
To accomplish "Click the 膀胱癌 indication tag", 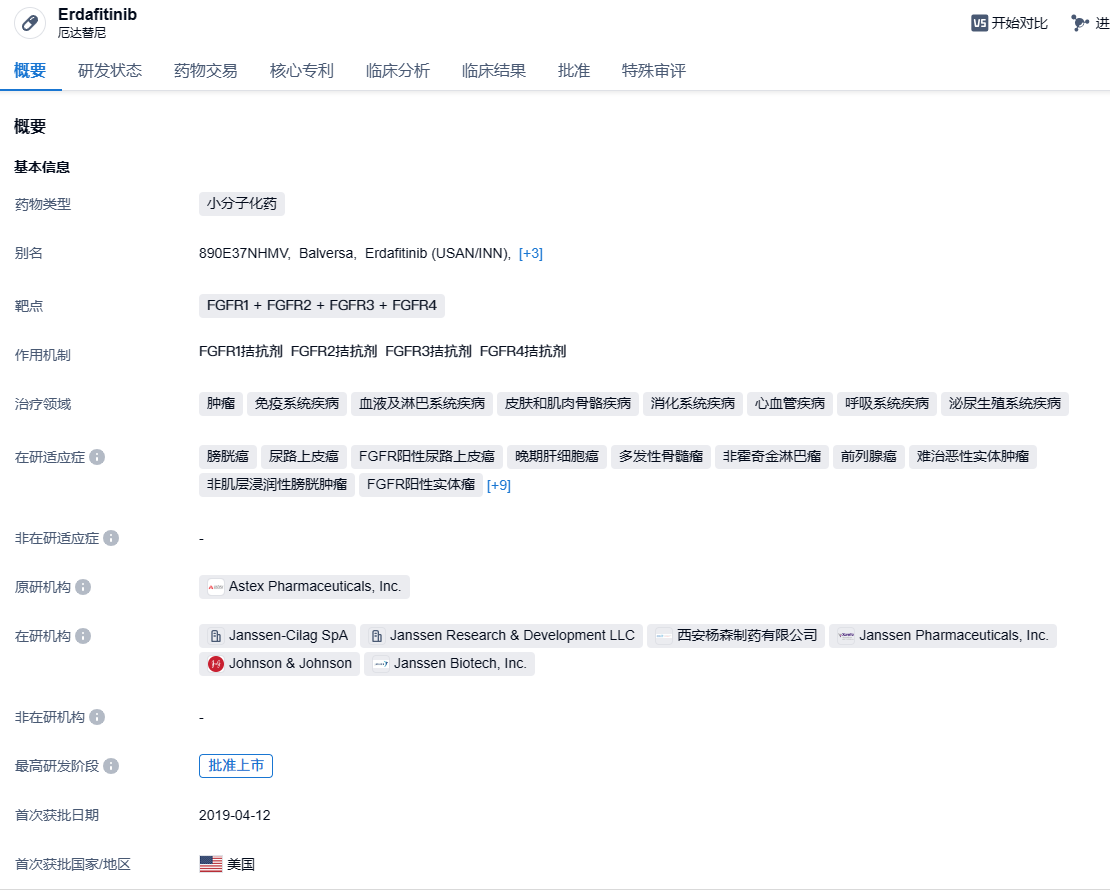I will click(x=228, y=457).
